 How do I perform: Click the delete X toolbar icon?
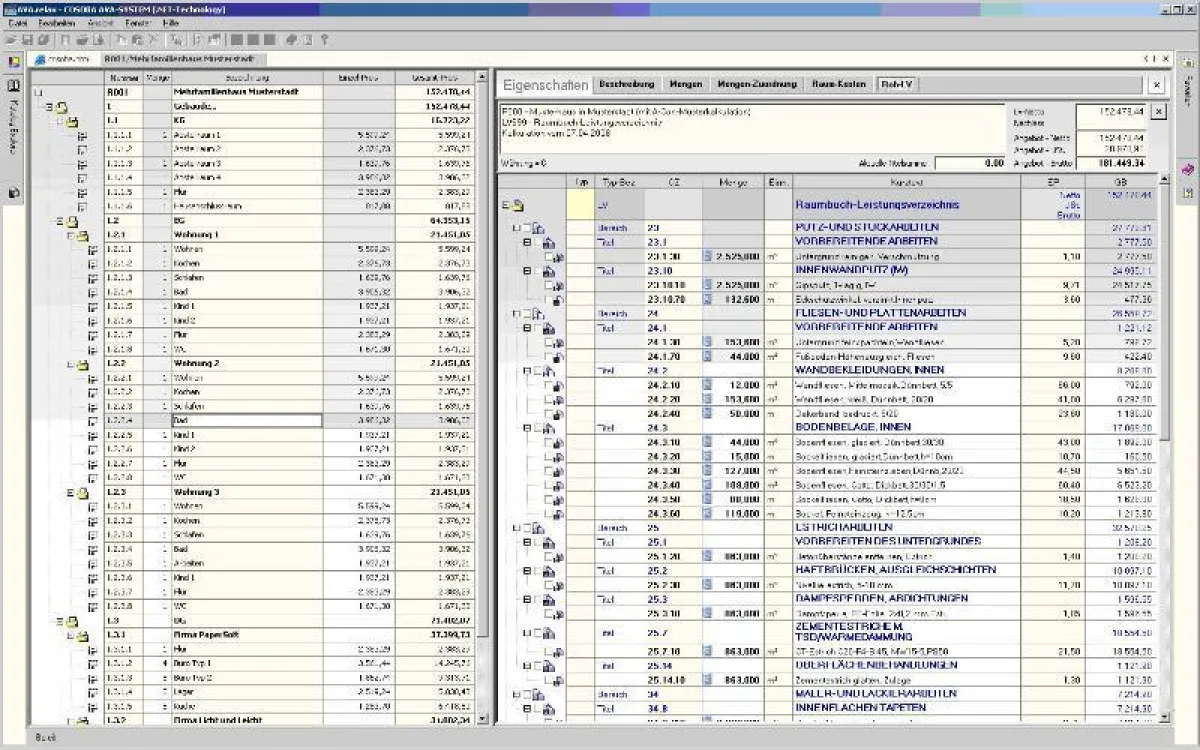point(153,39)
